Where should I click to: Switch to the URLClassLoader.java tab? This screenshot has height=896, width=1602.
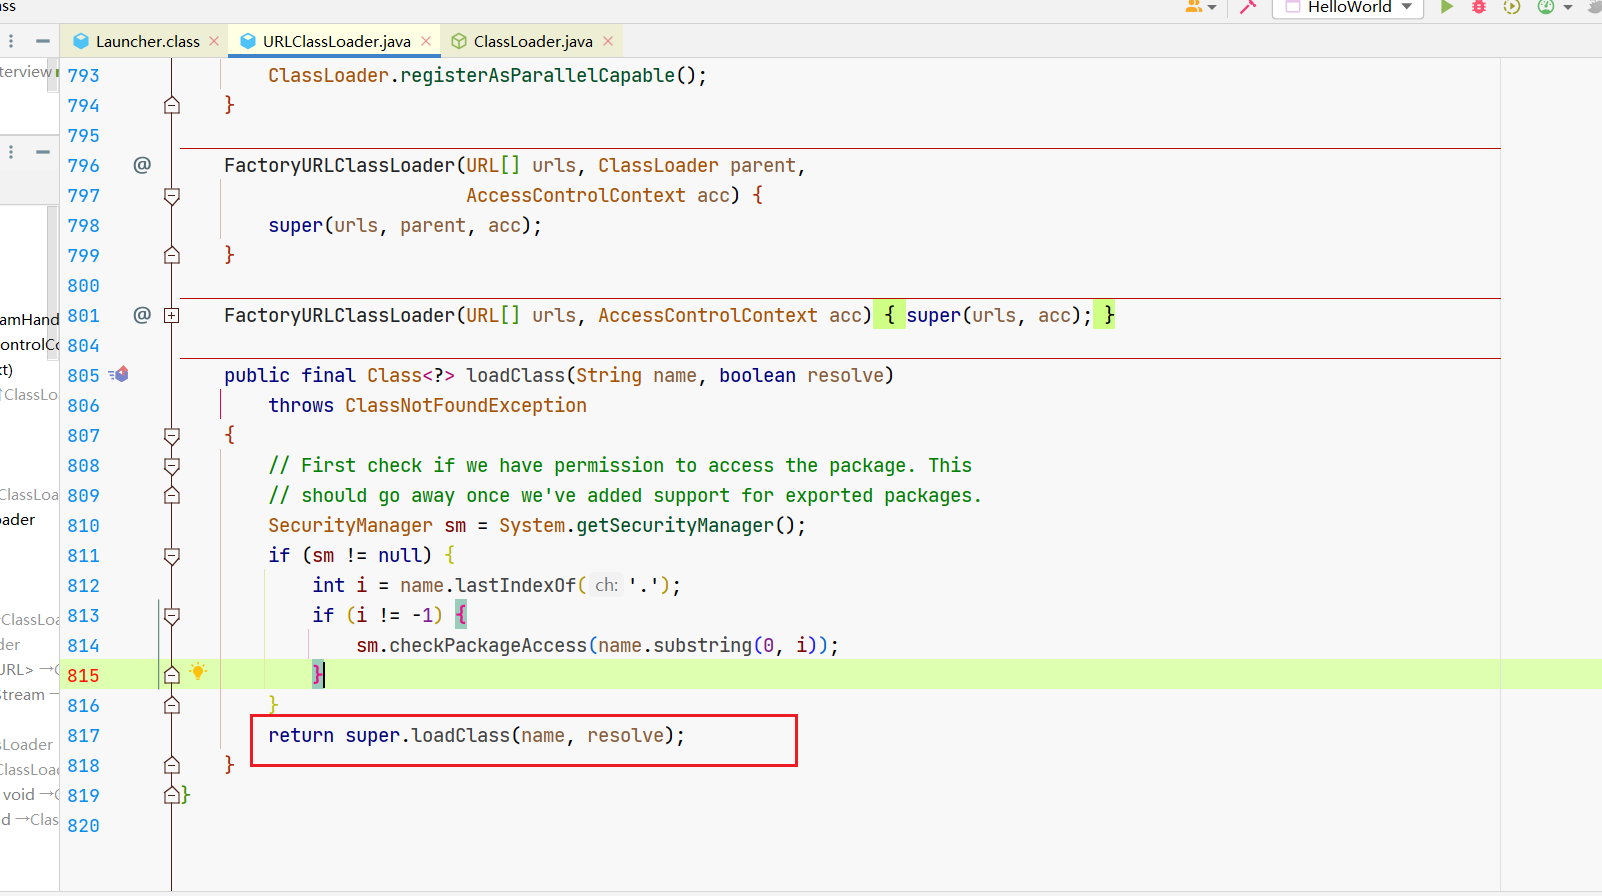pyautogui.click(x=335, y=41)
